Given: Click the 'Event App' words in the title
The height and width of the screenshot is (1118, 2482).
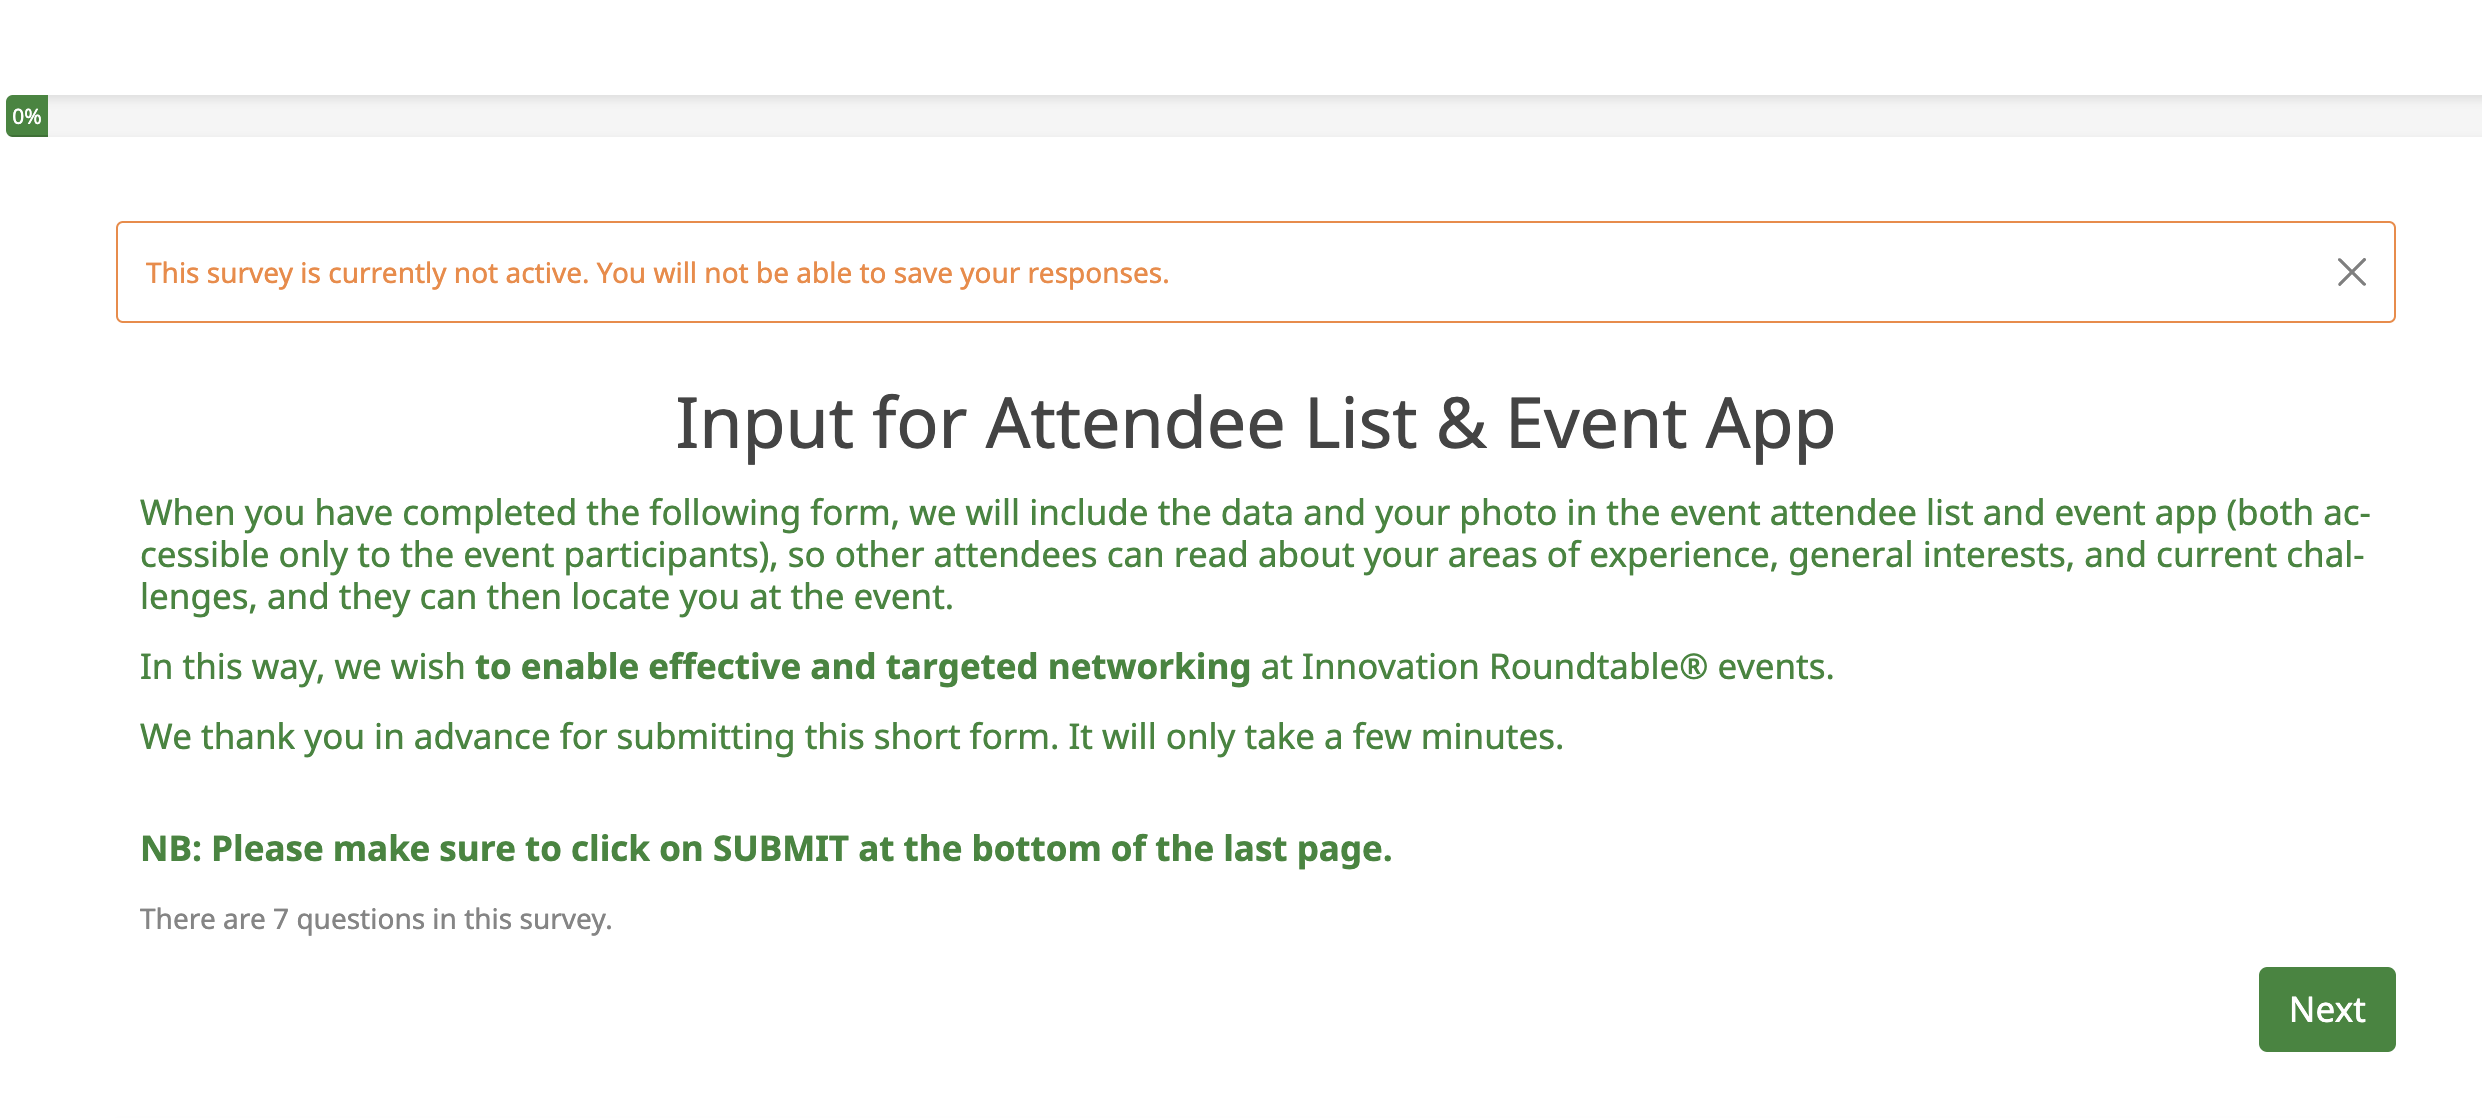Looking at the screenshot, I should point(1670,423).
